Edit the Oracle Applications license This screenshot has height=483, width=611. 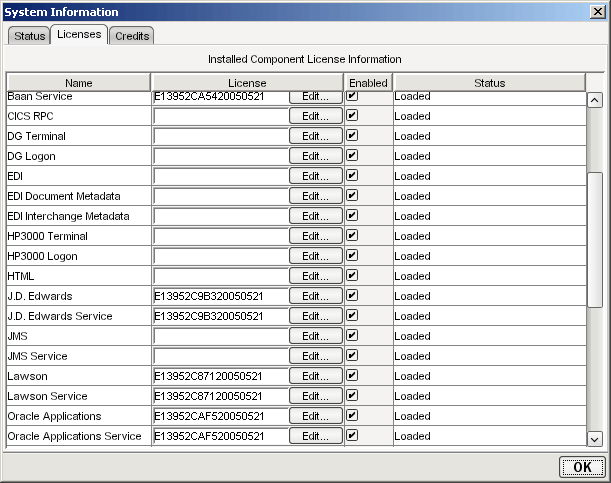click(x=316, y=416)
